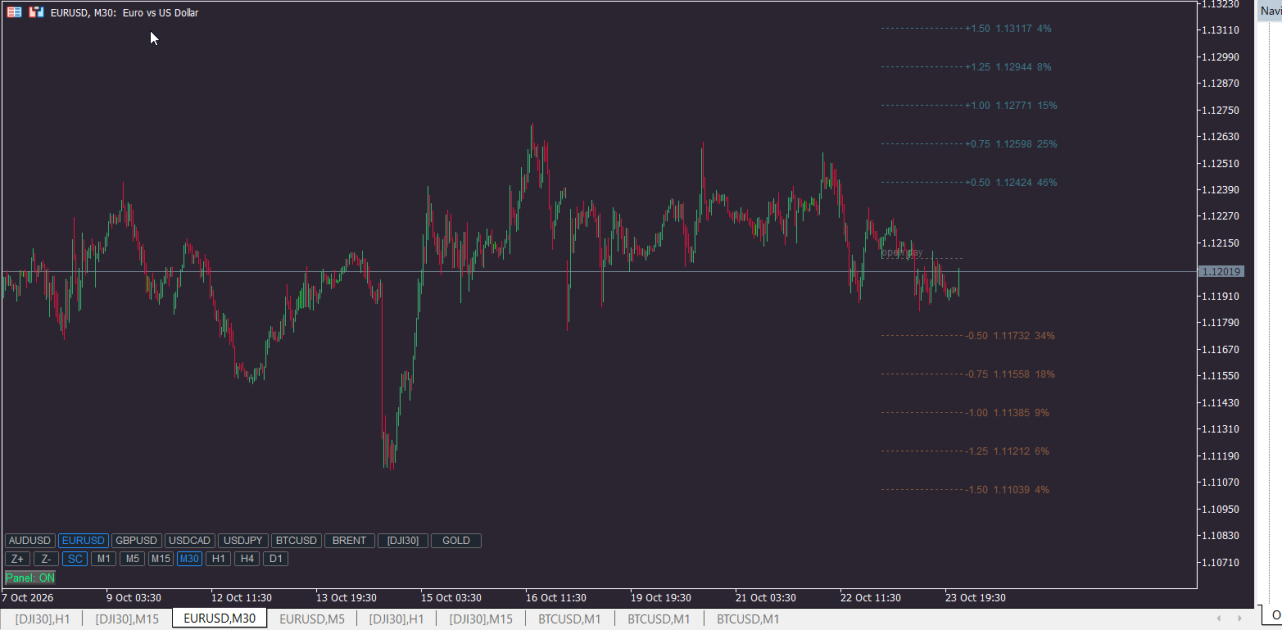The image size is (1282, 630).
Task: Open the first [DJI30],H1 chart tab
Action: coord(42,619)
